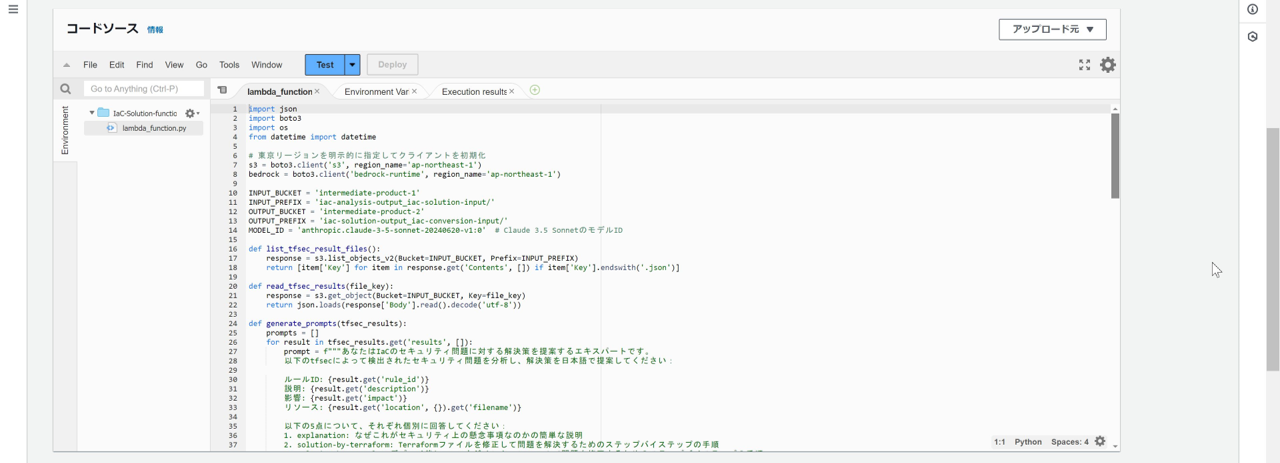Image resolution: width=1280 pixels, height=463 pixels.
Task: Click line number 16 in the gutter
Action: click(x=233, y=249)
